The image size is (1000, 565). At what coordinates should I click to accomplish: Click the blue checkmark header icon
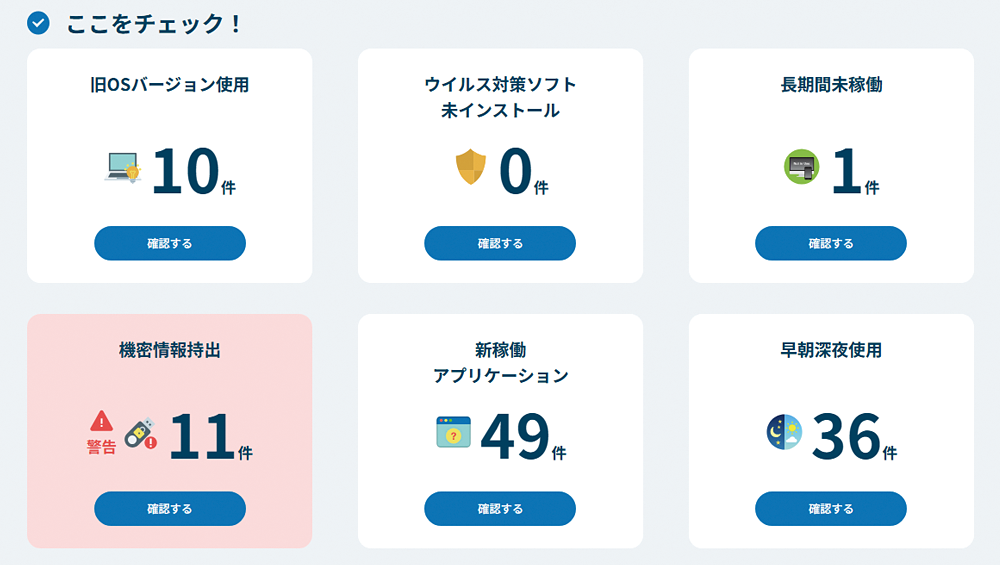(x=38, y=23)
